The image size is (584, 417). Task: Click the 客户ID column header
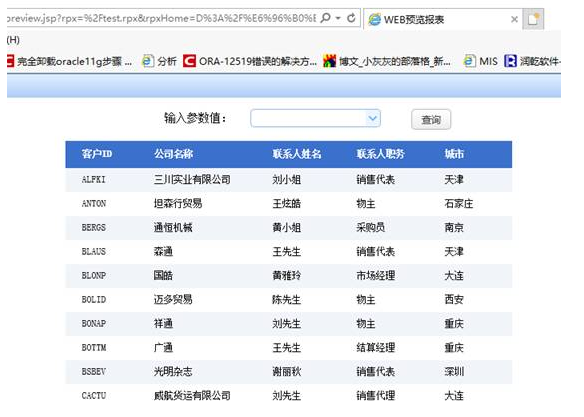click(97, 154)
